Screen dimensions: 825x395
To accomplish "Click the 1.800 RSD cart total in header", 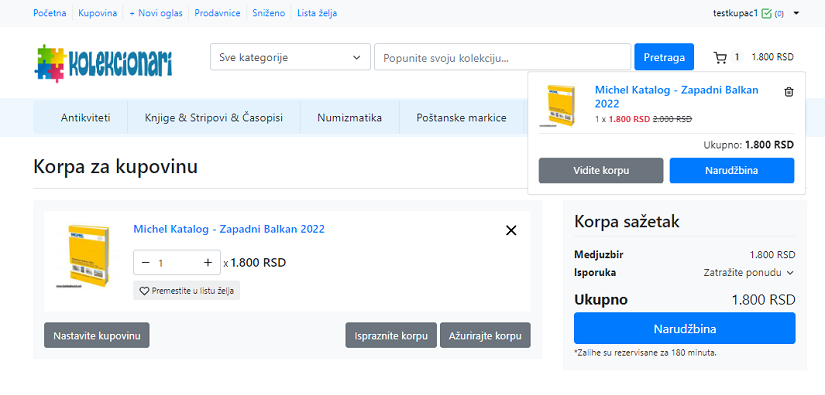I will [x=772, y=57].
